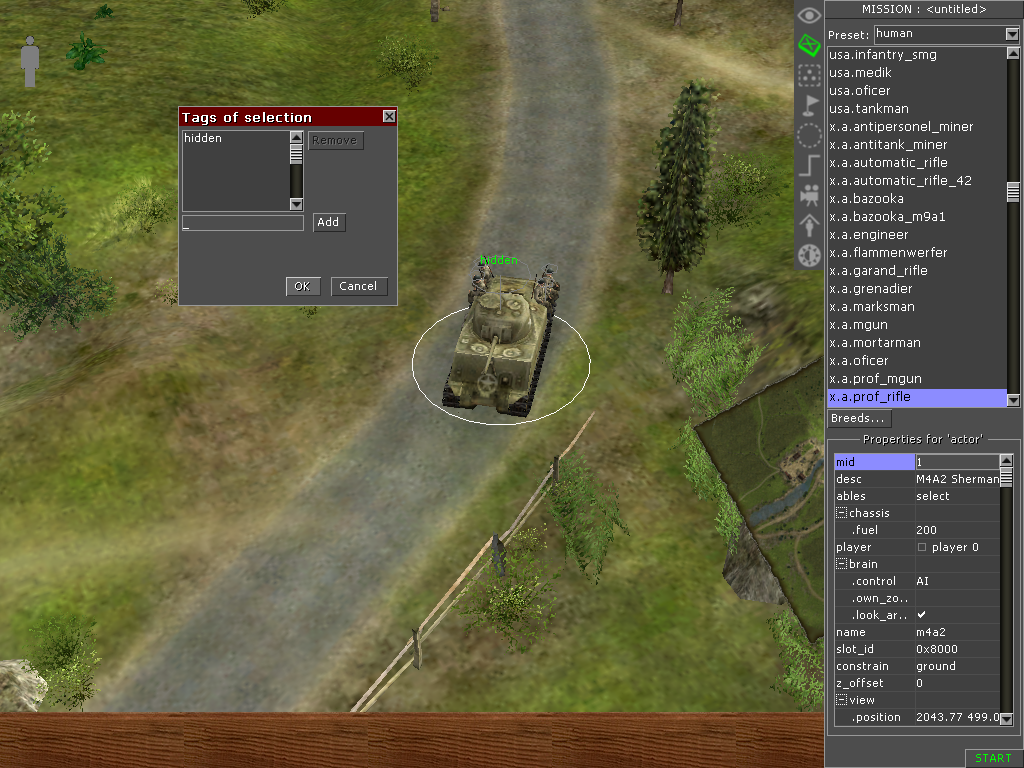Select usa.oficer in unit list

click(917, 91)
